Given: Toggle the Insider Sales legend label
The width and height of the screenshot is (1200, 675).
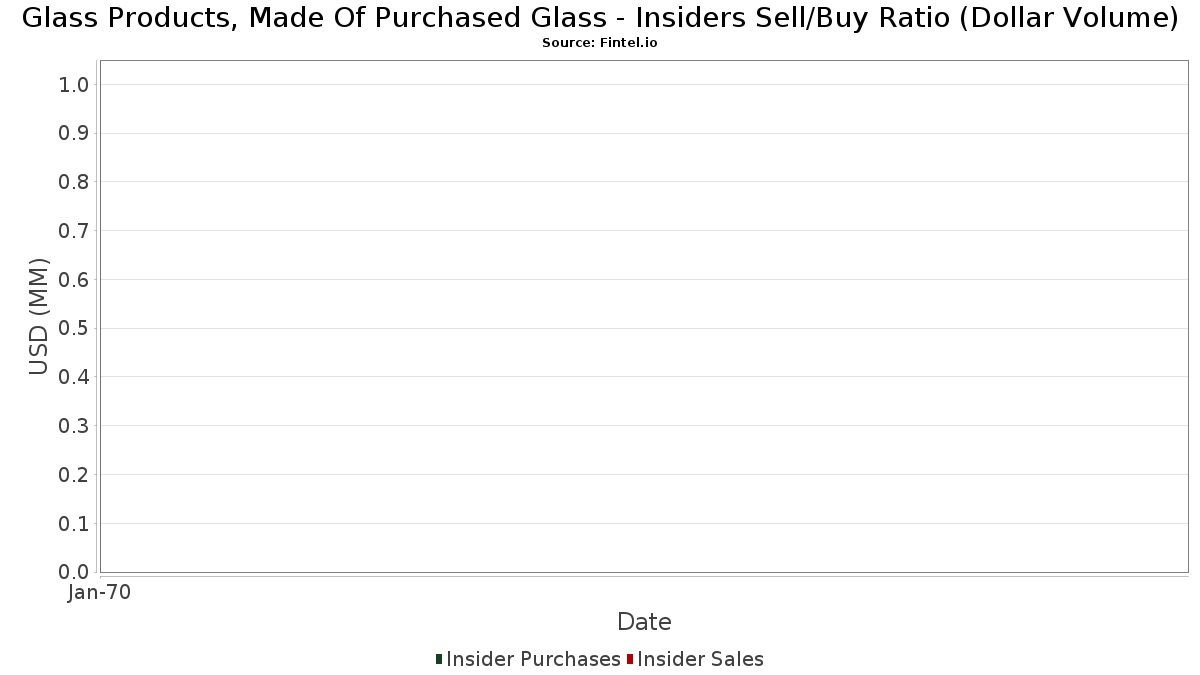Looking at the screenshot, I should (700, 659).
